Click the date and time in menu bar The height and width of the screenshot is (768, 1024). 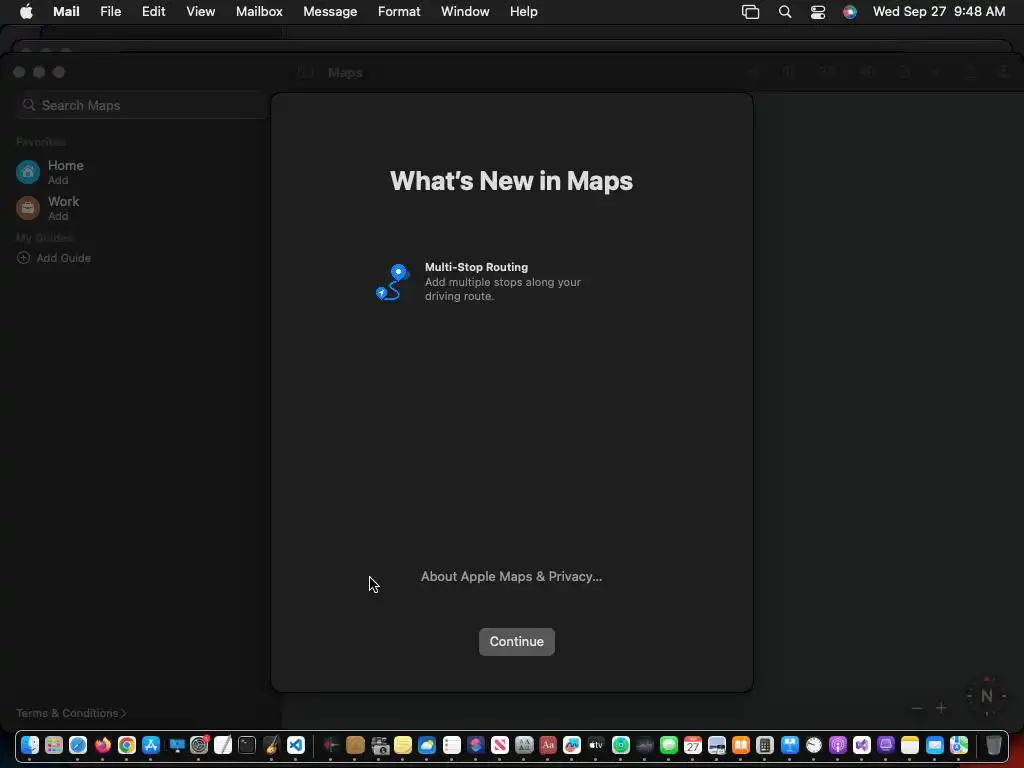tap(939, 11)
